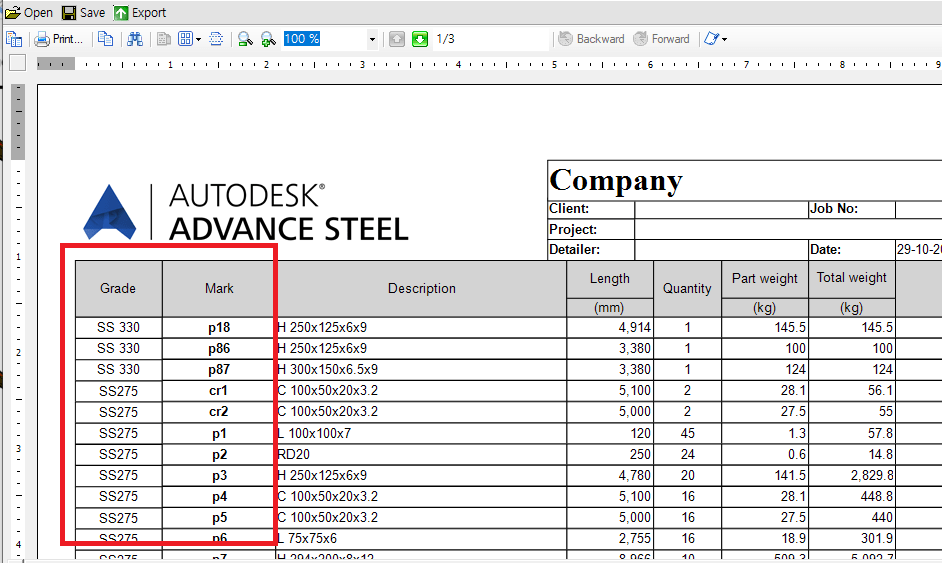This screenshot has width=942, height=563.
Task: Open the zoom percentage dropdown arrow
Action: (x=372, y=40)
